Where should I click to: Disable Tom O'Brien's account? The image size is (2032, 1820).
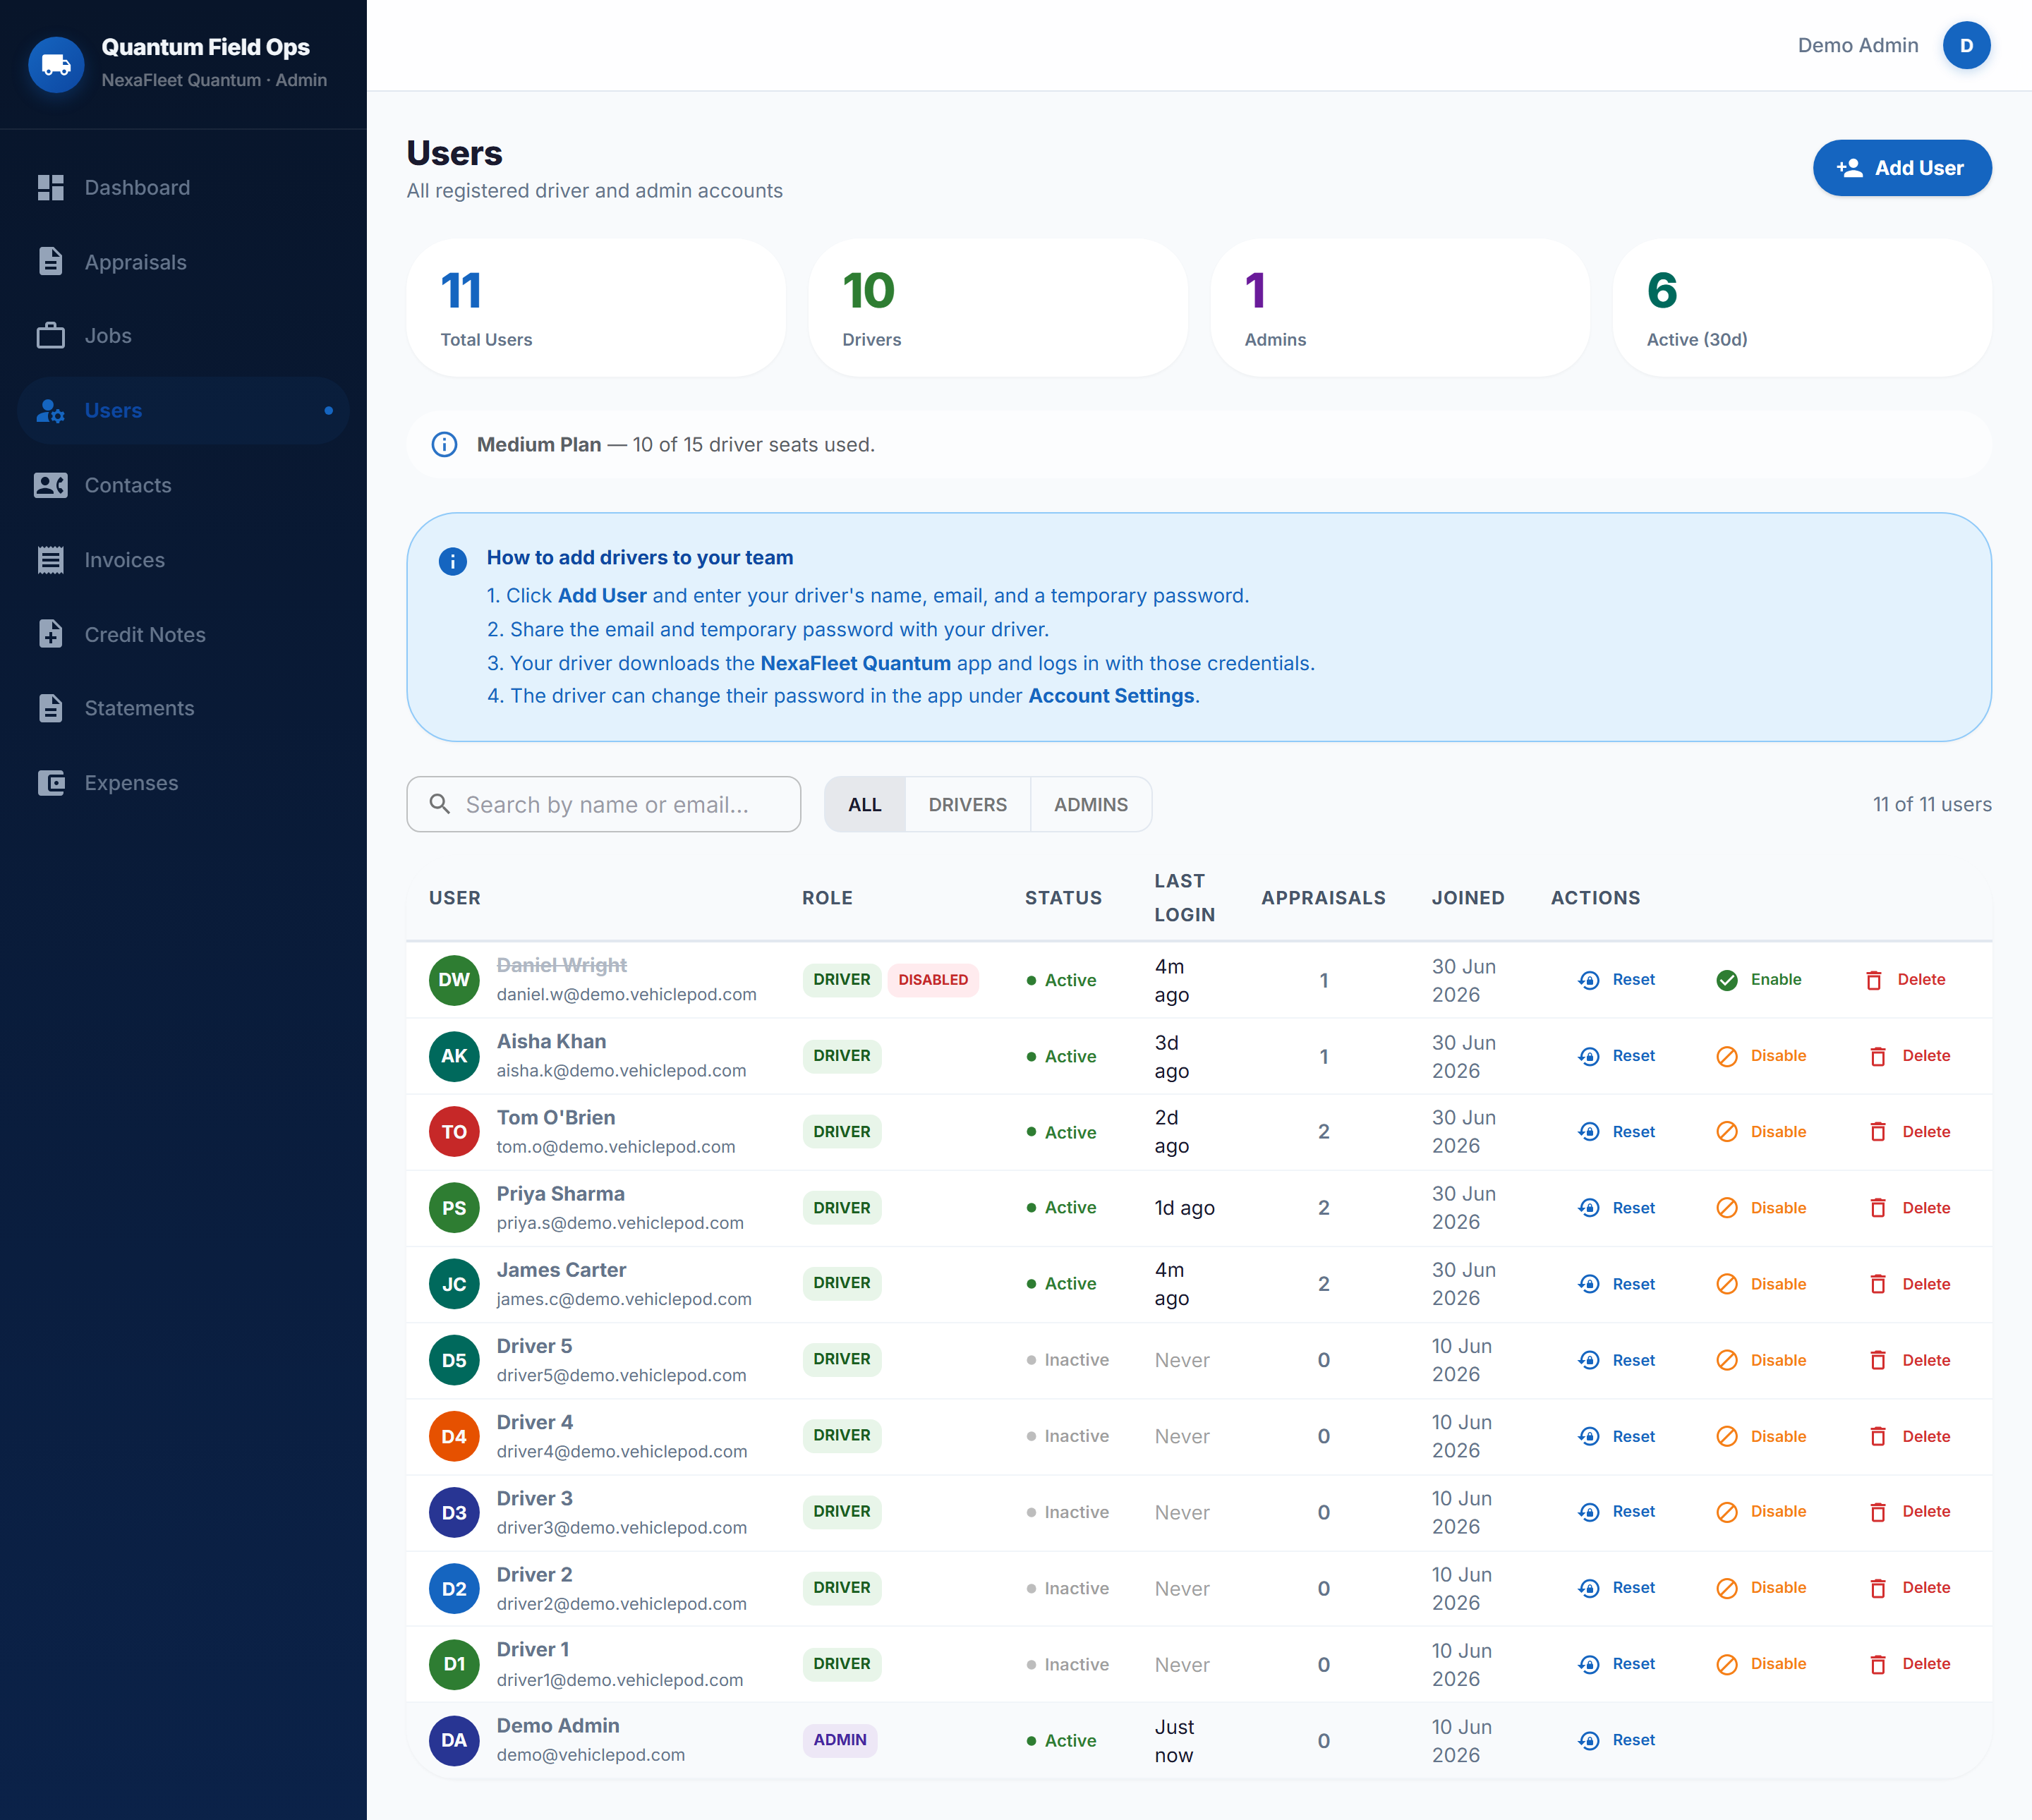click(1761, 1132)
